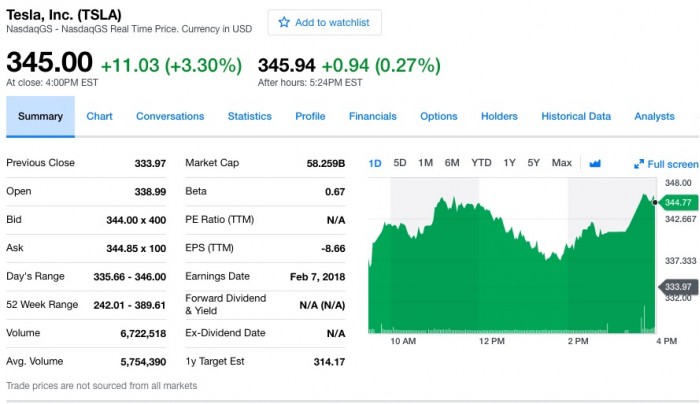Viewport: 700px width, 404px height.
Task: Click the Forward Dividend & Yield label
Action: click(x=225, y=304)
